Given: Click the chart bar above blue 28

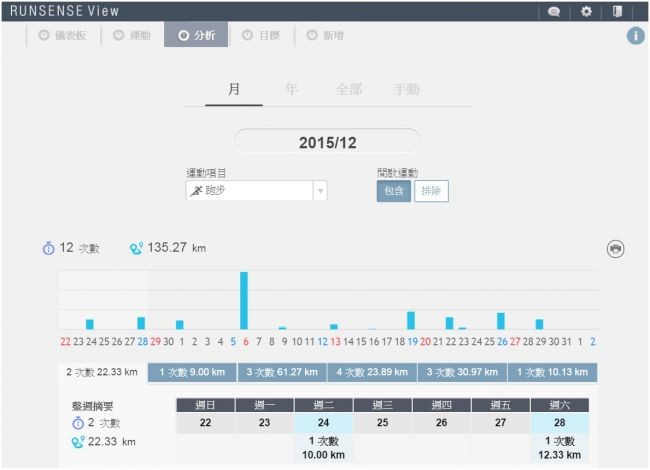Looking at the screenshot, I should coord(141,323).
